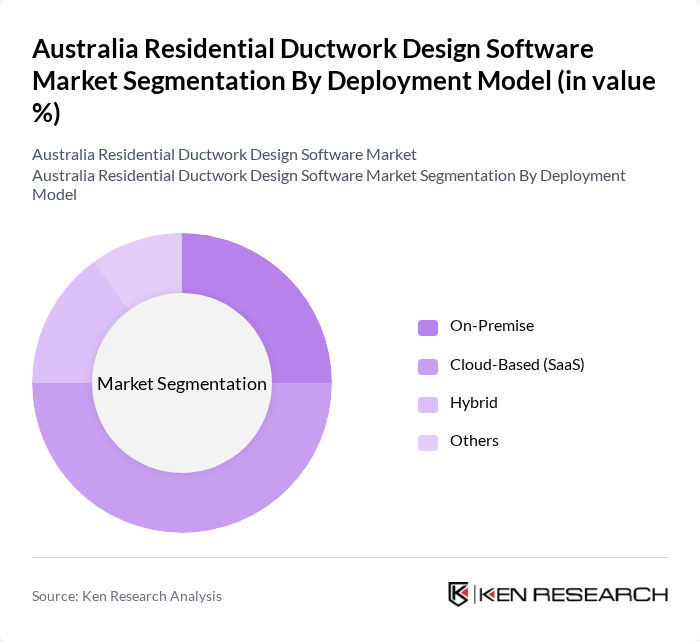The height and width of the screenshot is (642, 700).
Task: Click the KEN RESEARCH brand wordmark
Action: coord(573,595)
